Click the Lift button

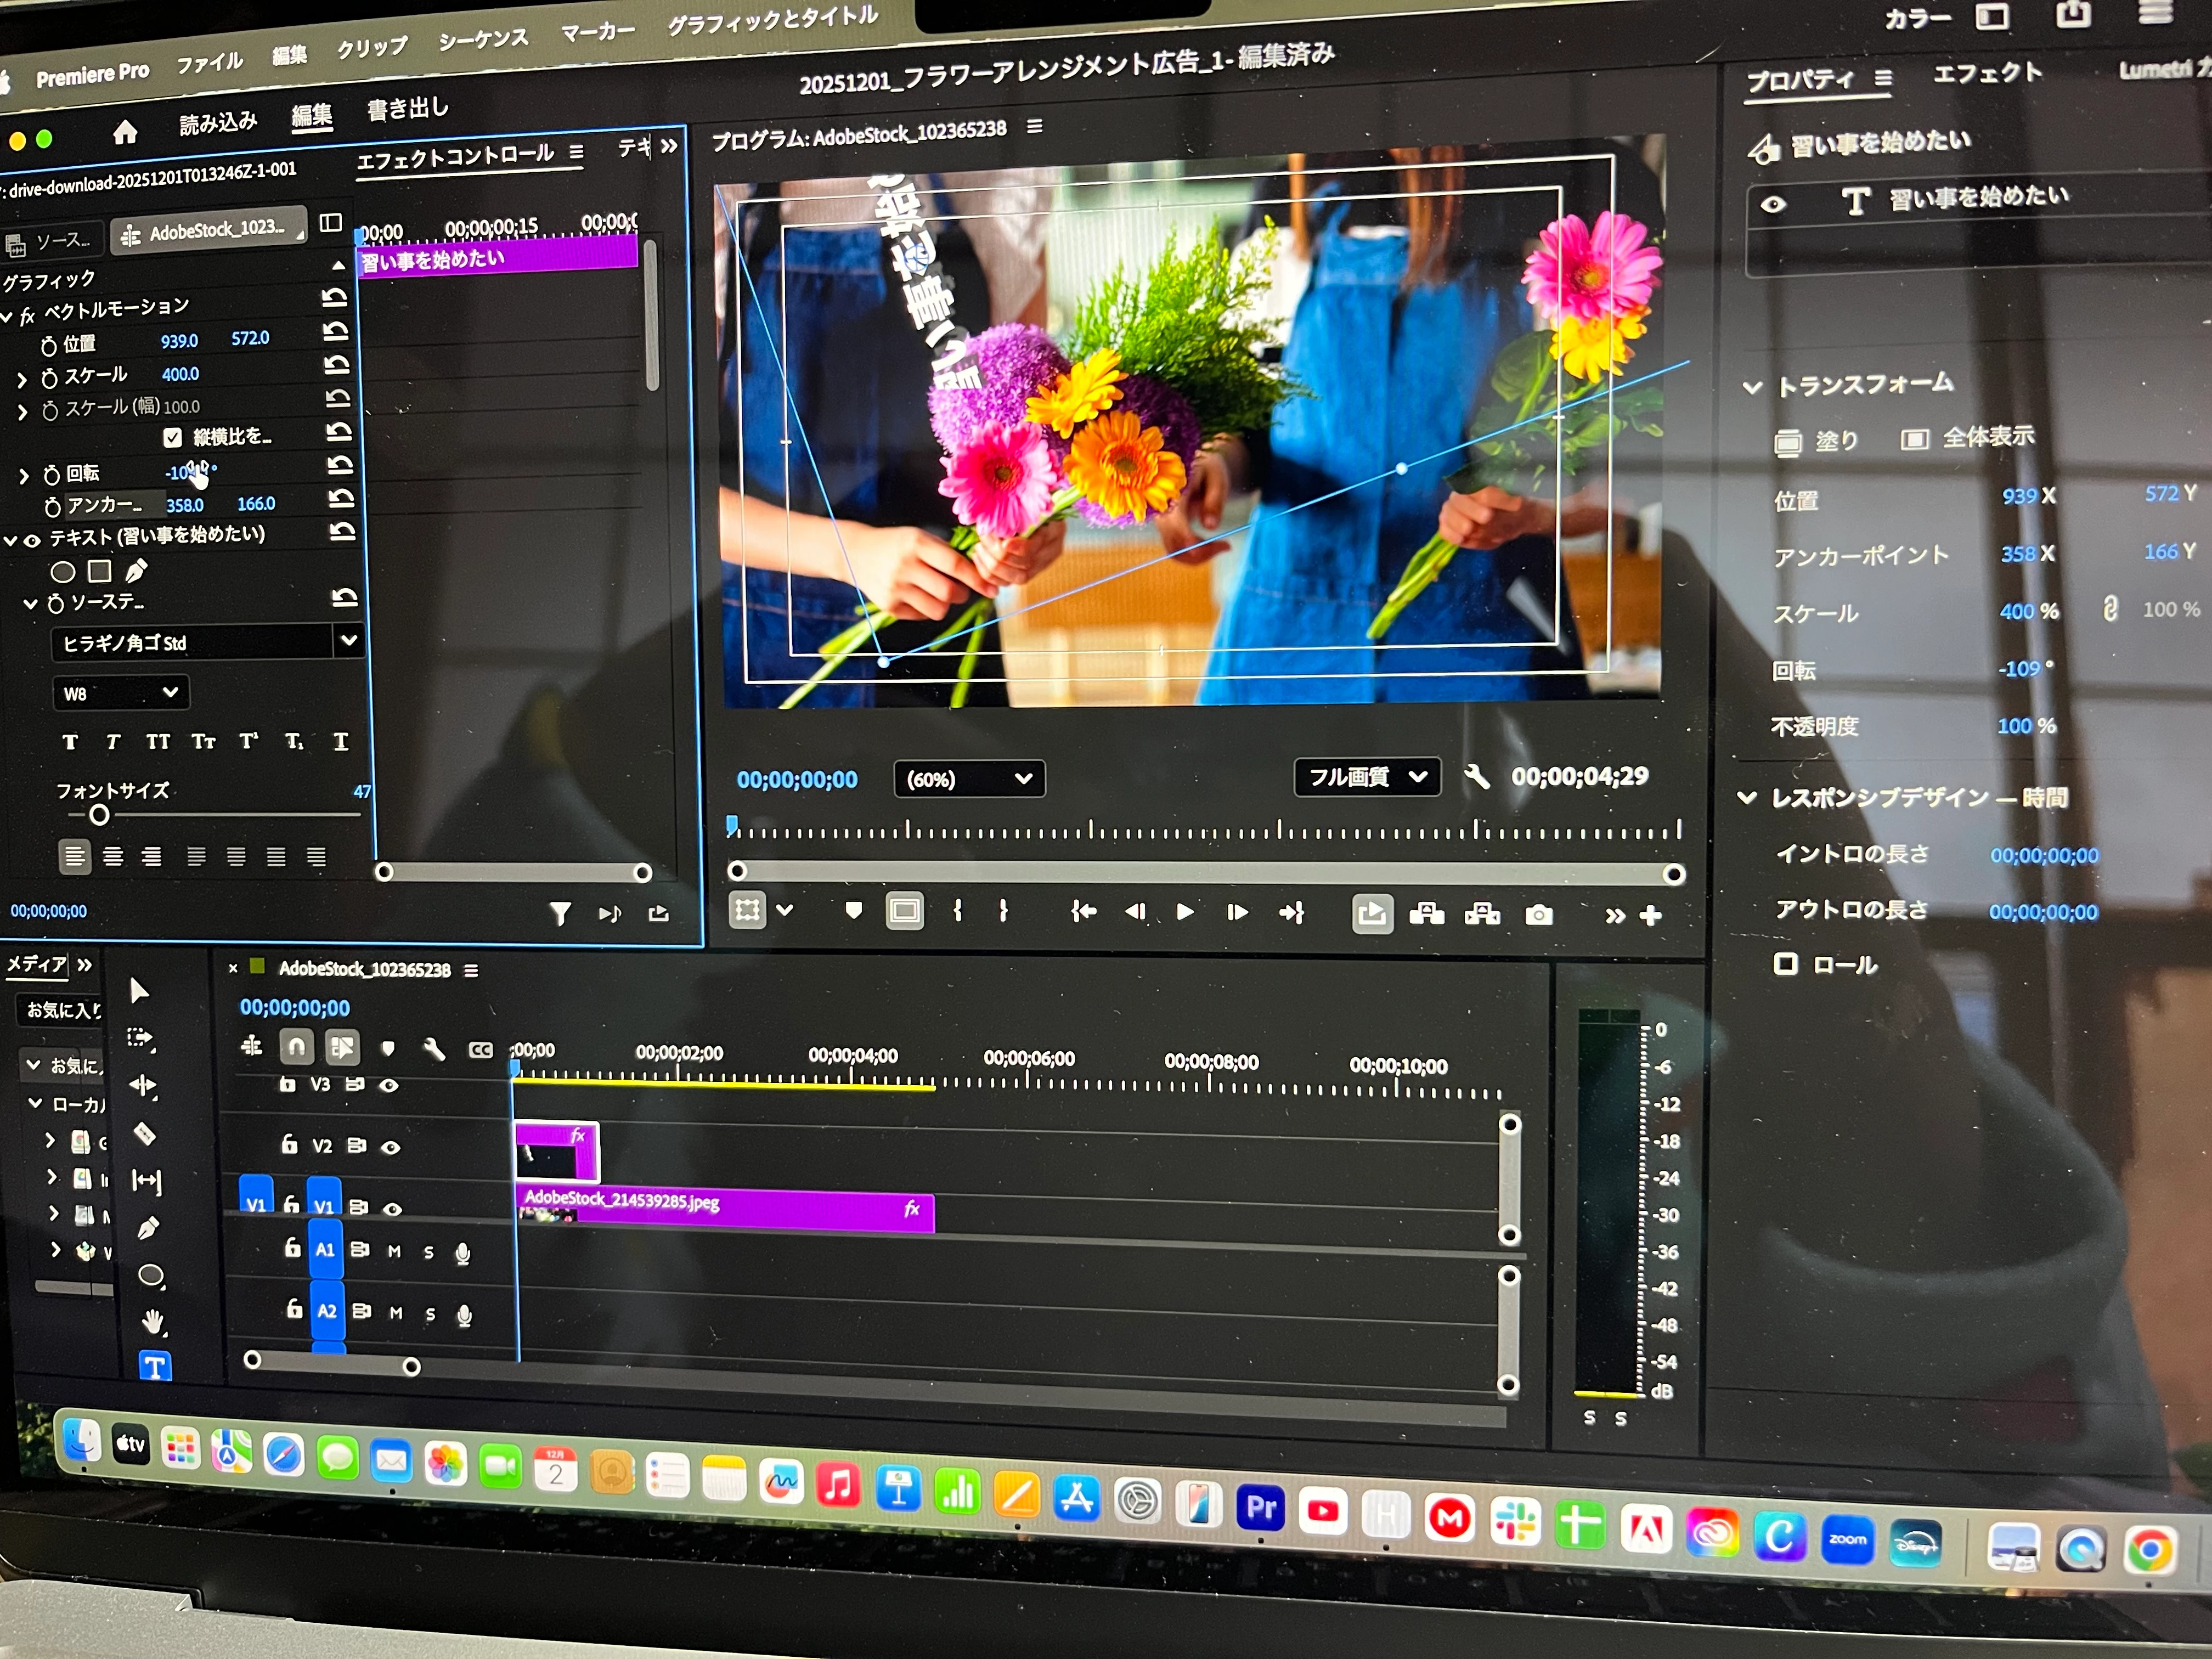(1426, 914)
